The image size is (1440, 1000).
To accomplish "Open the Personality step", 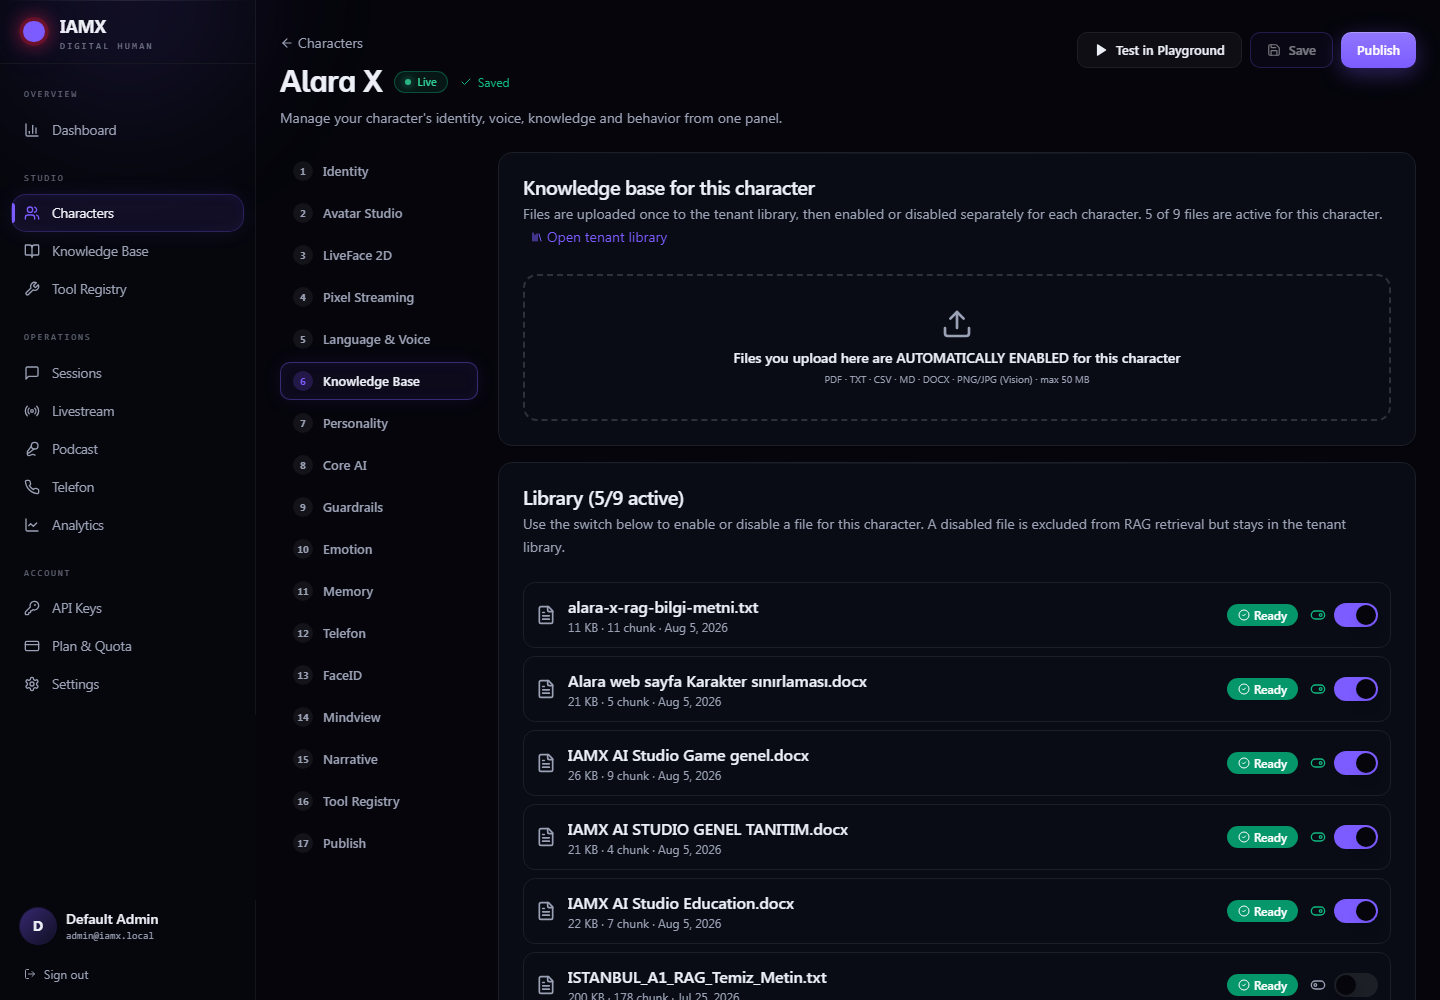I will pyautogui.click(x=379, y=423).
